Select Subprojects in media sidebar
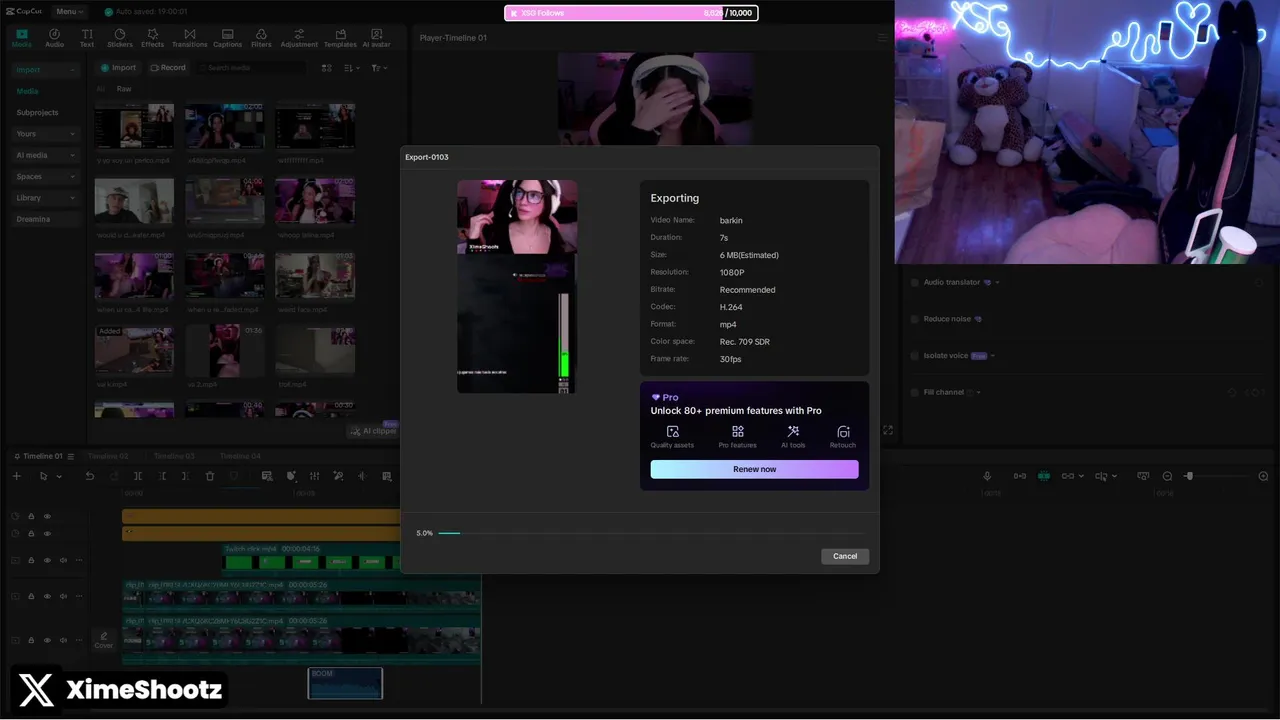This screenshot has height=720, width=1280. point(37,112)
